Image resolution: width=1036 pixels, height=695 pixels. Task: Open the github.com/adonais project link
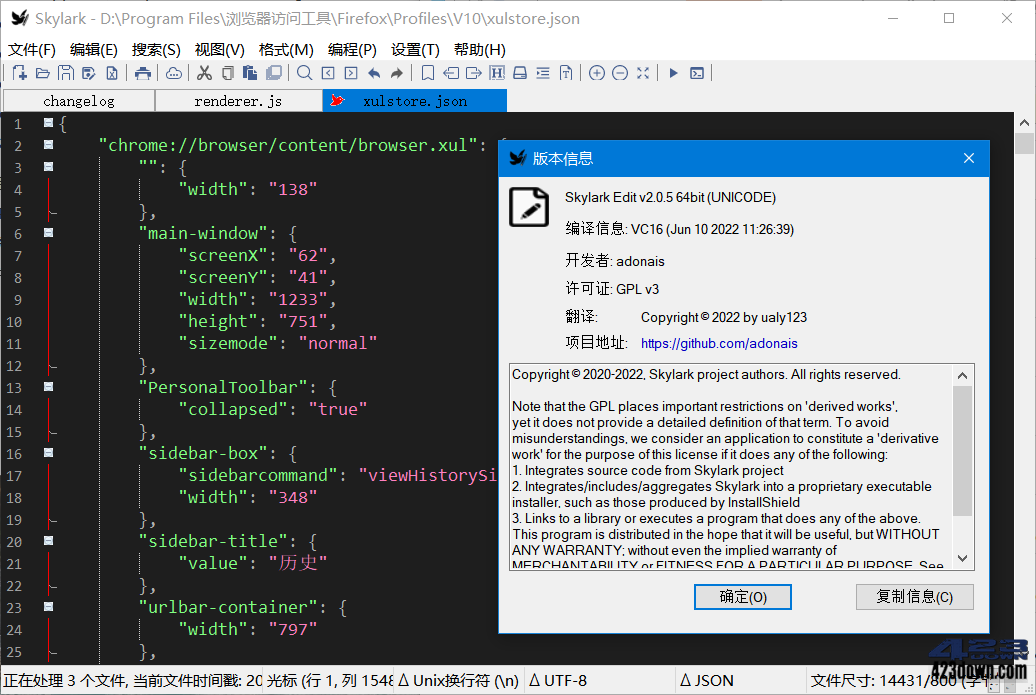coord(719,343)
